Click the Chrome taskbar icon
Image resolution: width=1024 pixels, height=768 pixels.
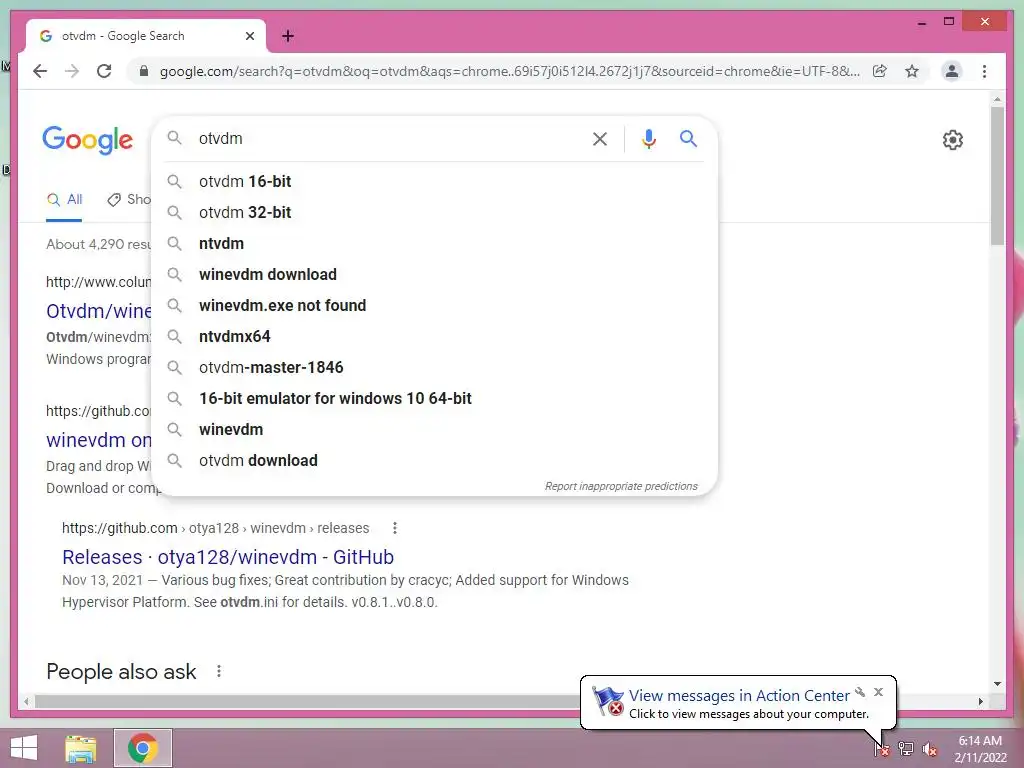click(x=143, y=748)
